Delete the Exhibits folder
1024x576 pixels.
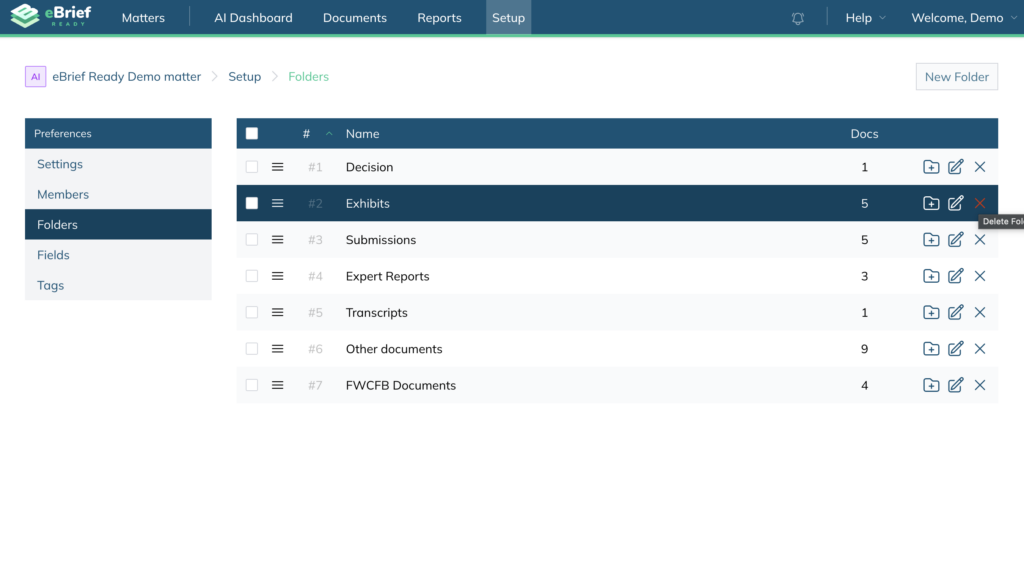pyautogui.click(x=980, y=203)
